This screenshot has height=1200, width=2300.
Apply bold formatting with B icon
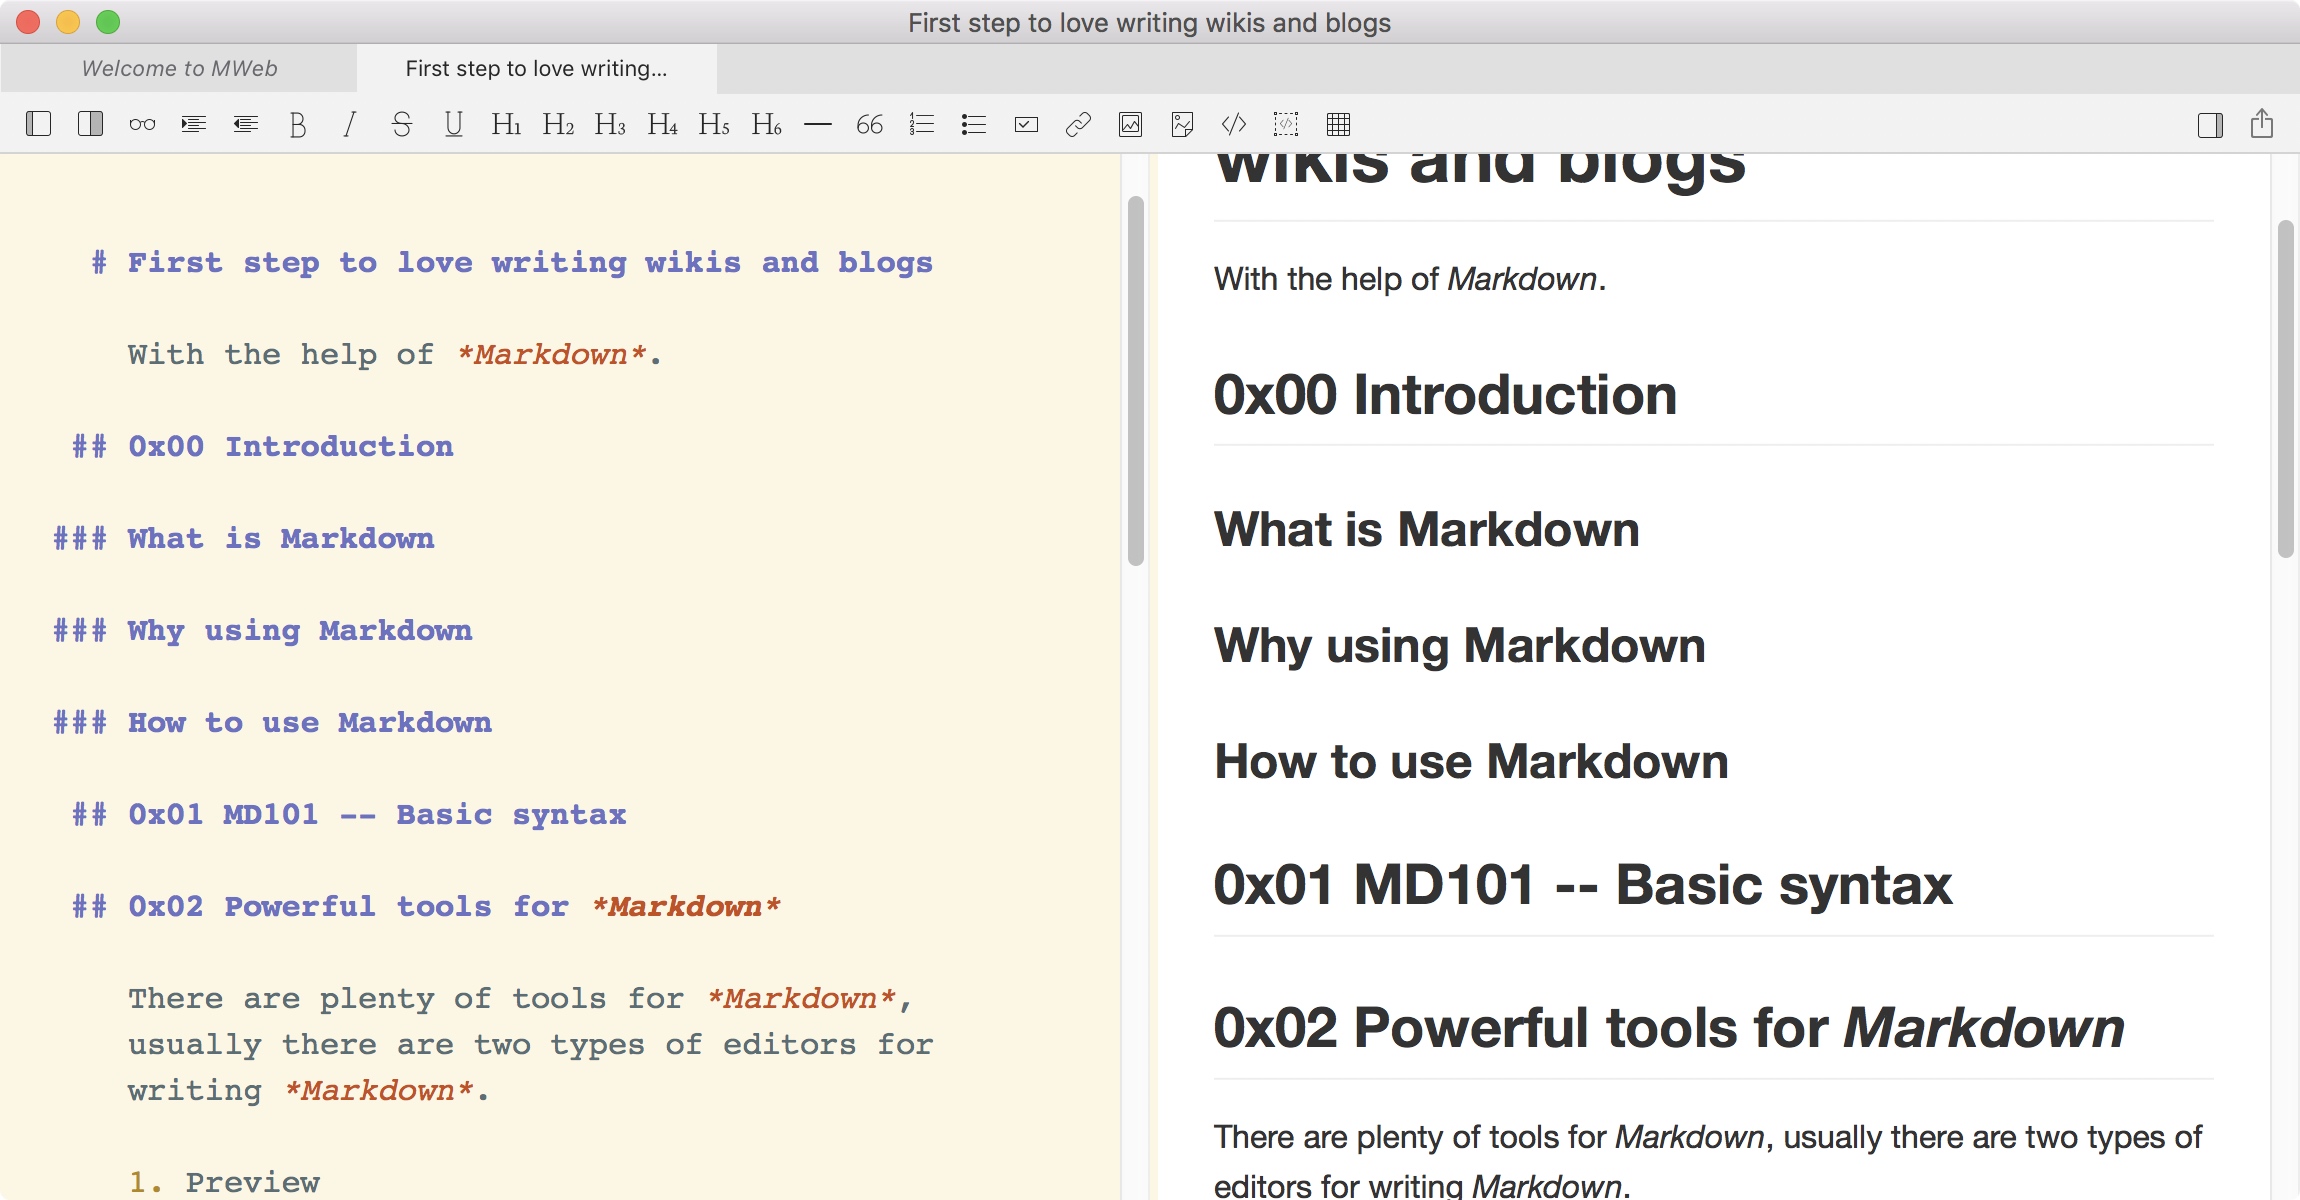coord(298,124)
